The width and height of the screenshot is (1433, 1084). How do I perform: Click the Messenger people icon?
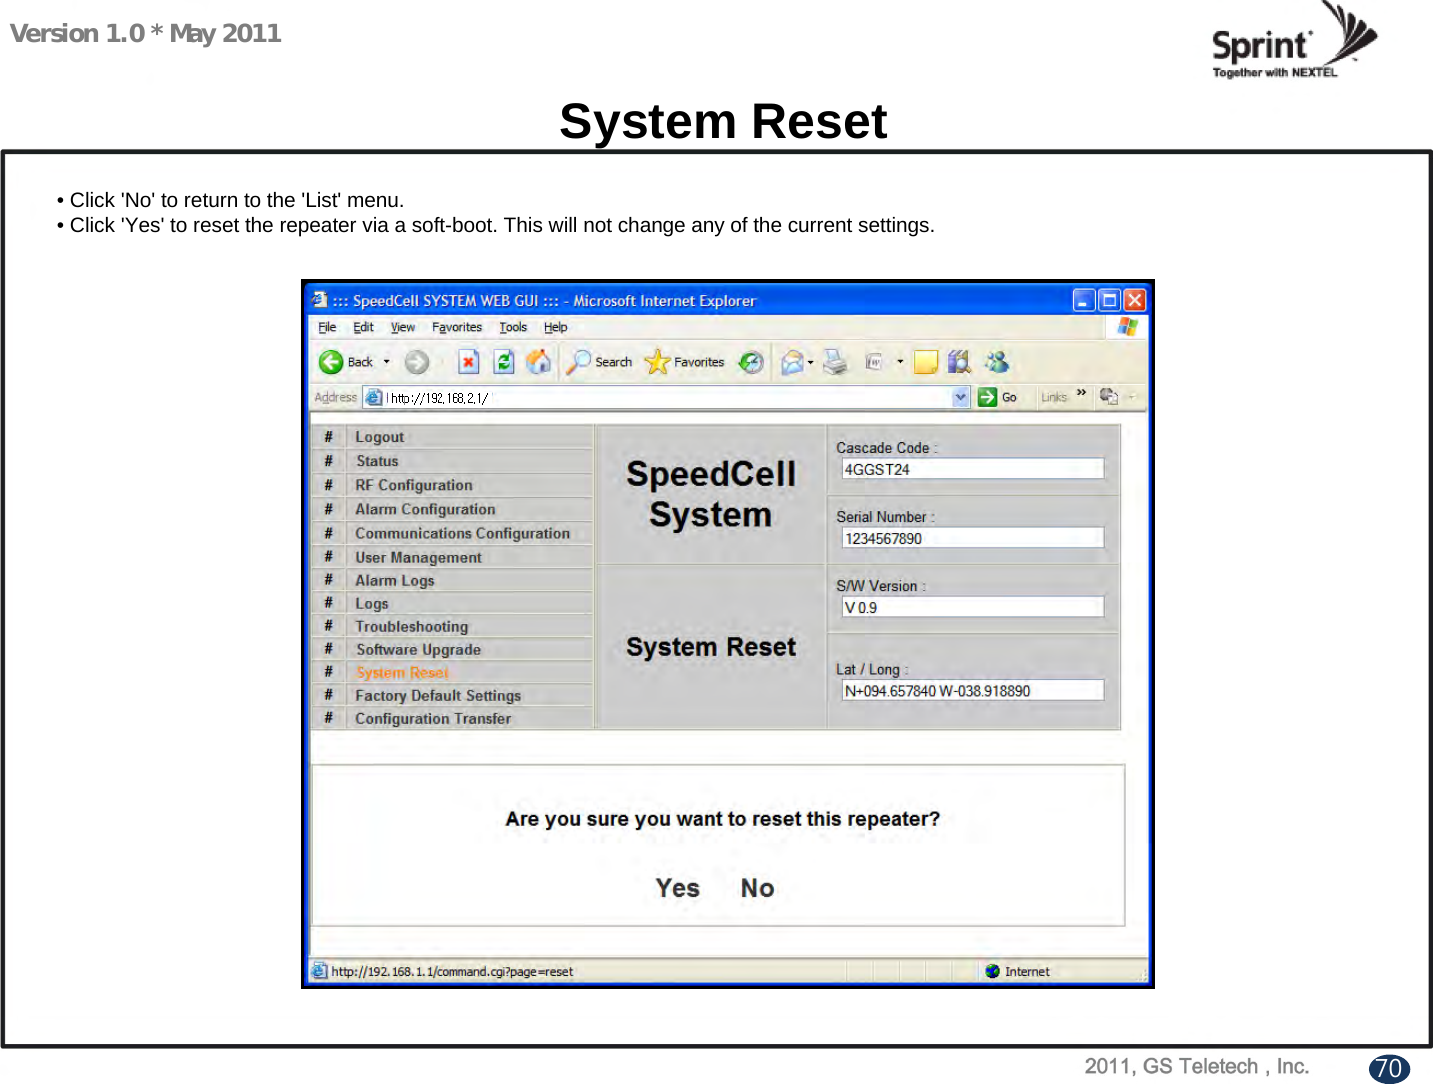point(997,361)
